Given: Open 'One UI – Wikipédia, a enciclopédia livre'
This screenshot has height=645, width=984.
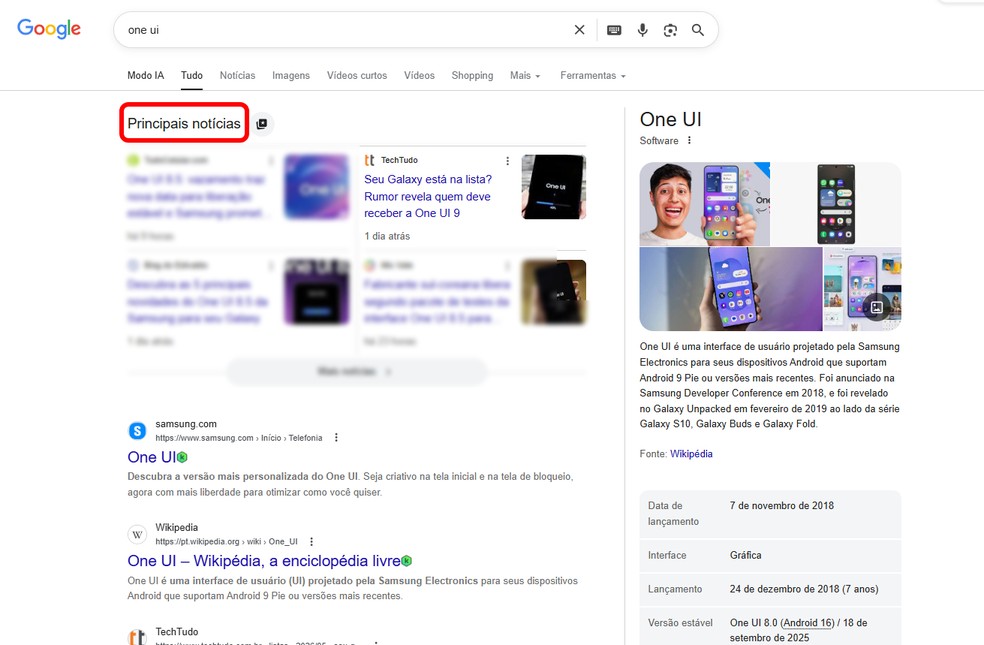Looking at the screenshot, I should click(264, 560).
